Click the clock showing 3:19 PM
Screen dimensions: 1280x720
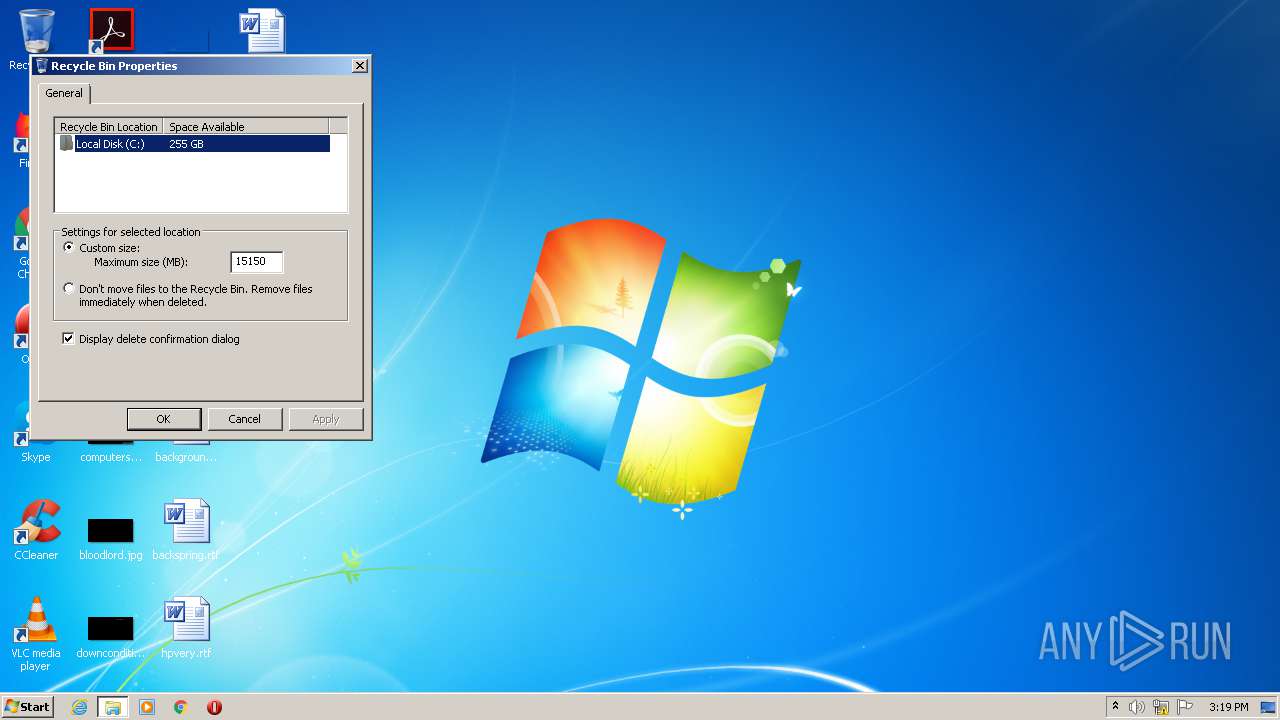point(1228,707)
